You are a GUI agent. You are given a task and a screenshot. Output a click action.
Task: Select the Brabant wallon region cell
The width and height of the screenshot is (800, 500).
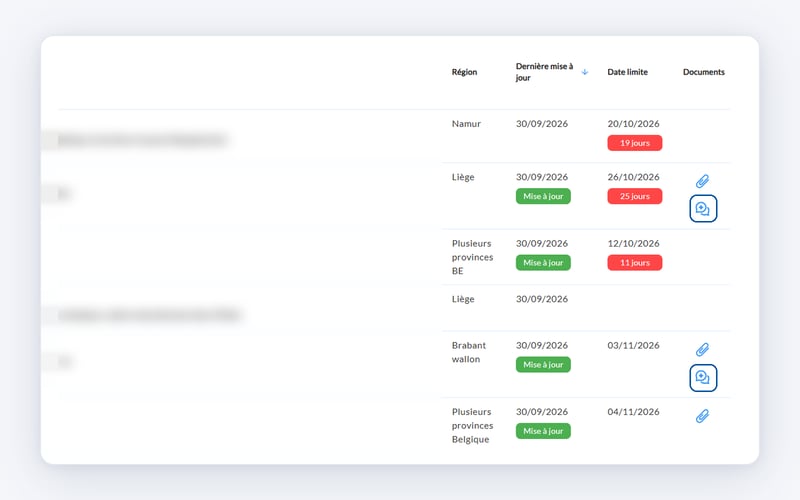[x=468, y=352]
